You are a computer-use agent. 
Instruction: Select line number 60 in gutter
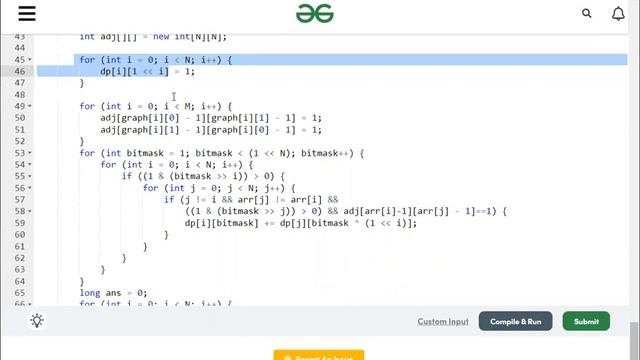pos(20,235)
